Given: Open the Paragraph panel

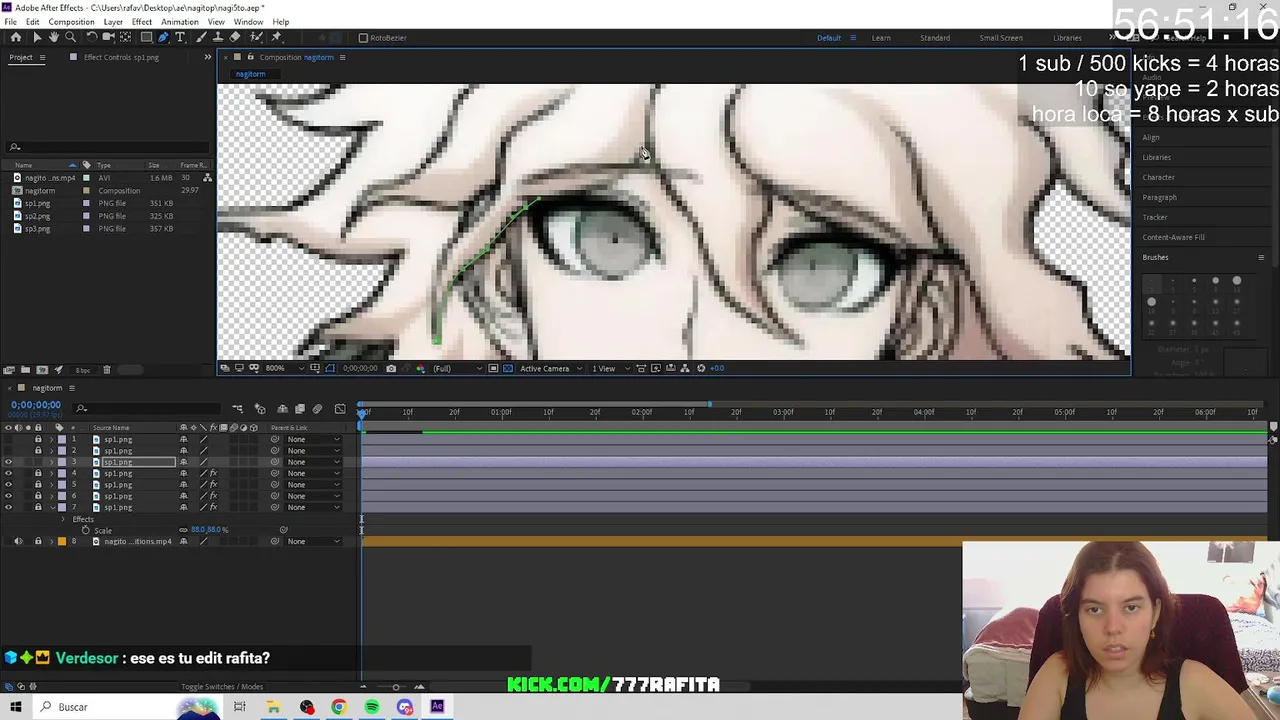Looking at the screenshot, I should pos(1160,197).
